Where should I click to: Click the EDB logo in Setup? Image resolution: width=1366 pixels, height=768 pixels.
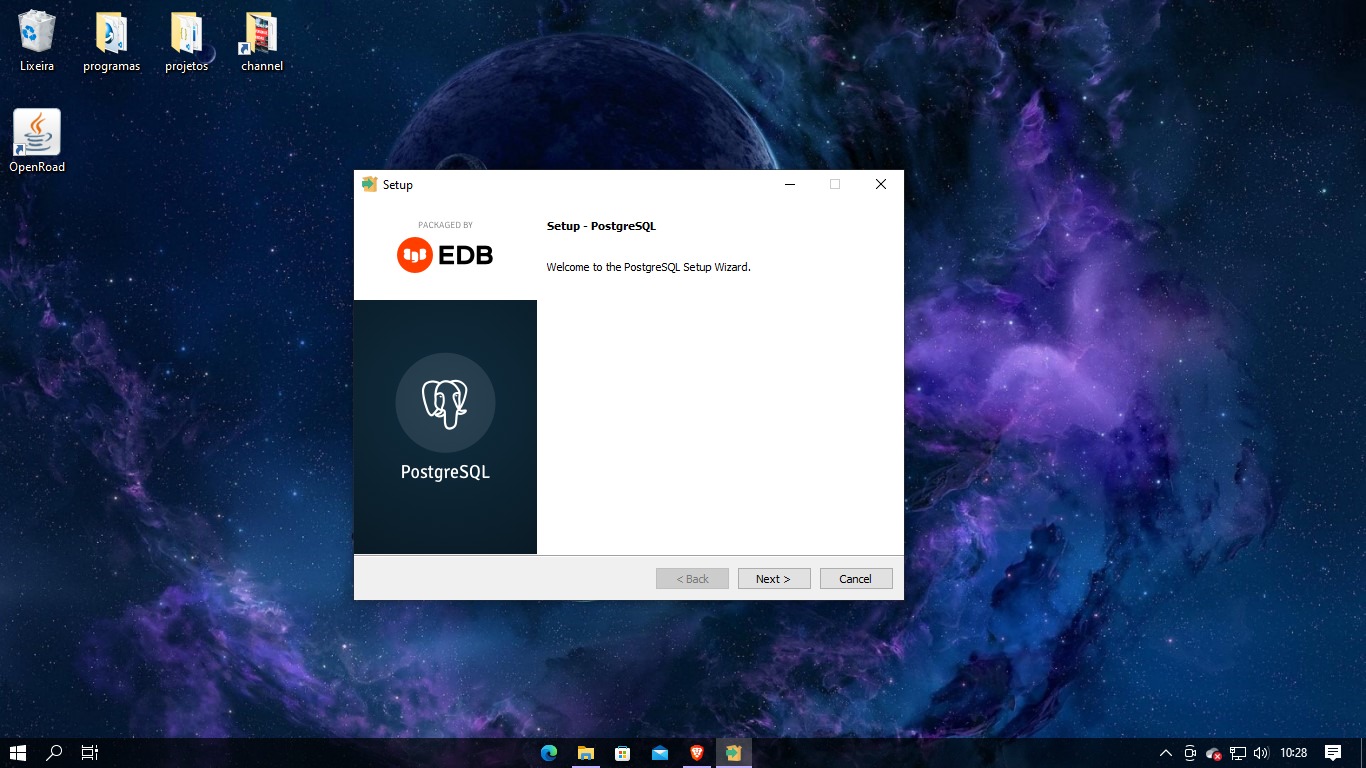click(x=445, y=255)
